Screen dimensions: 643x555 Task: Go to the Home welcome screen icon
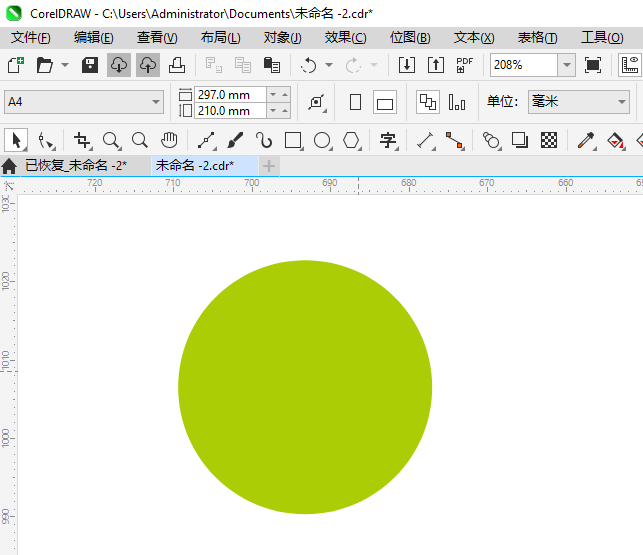[9, 166]
